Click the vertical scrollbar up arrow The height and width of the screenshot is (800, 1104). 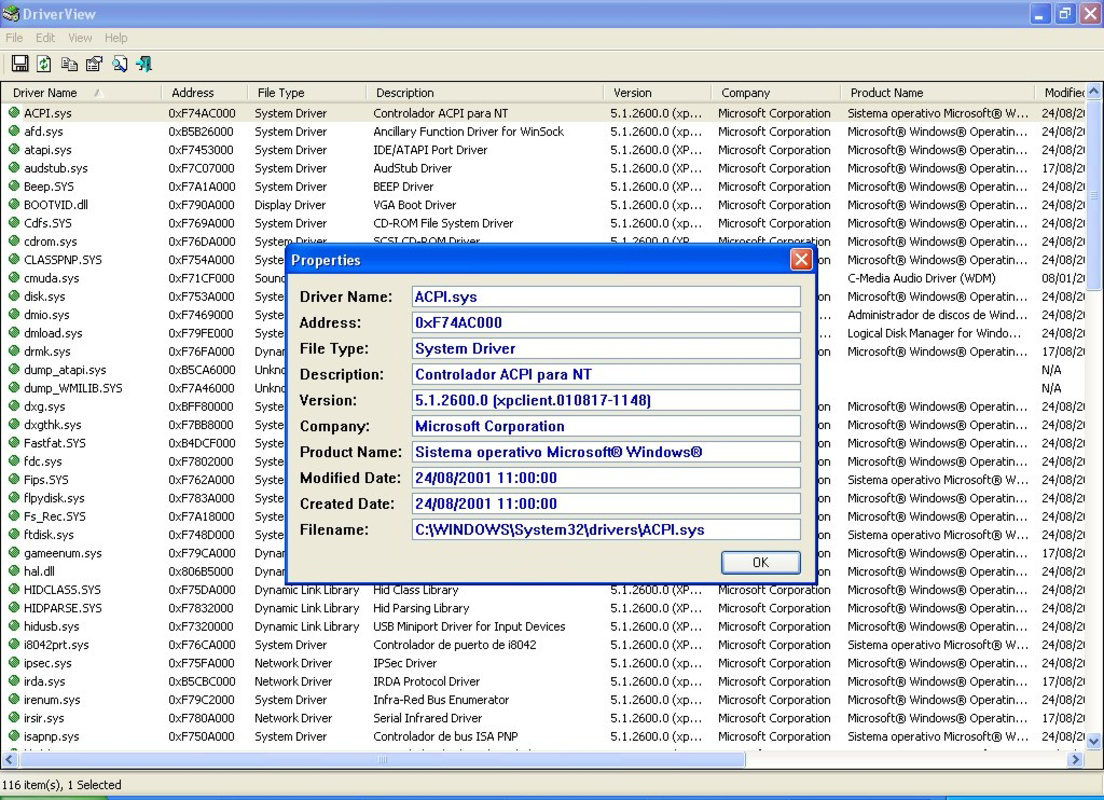click(1093, 92)
